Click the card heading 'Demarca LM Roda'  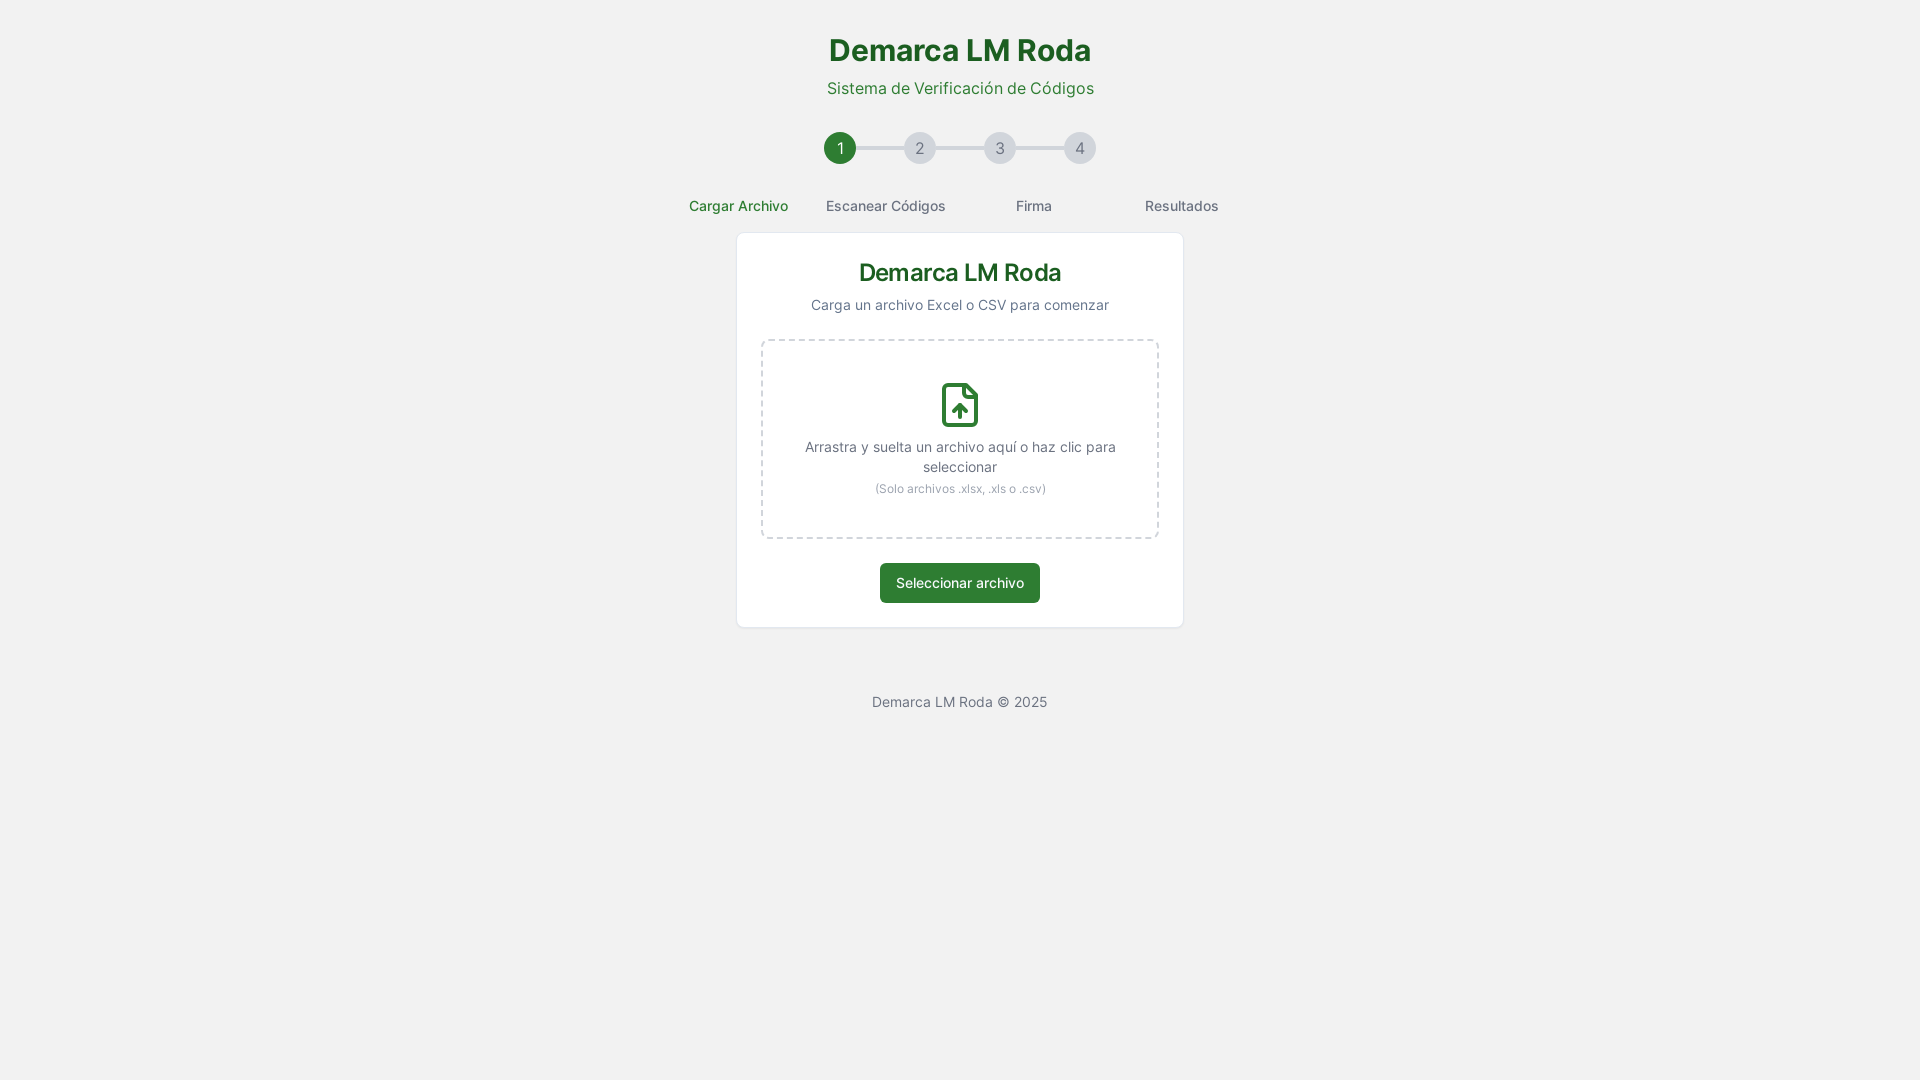(960, 272)
